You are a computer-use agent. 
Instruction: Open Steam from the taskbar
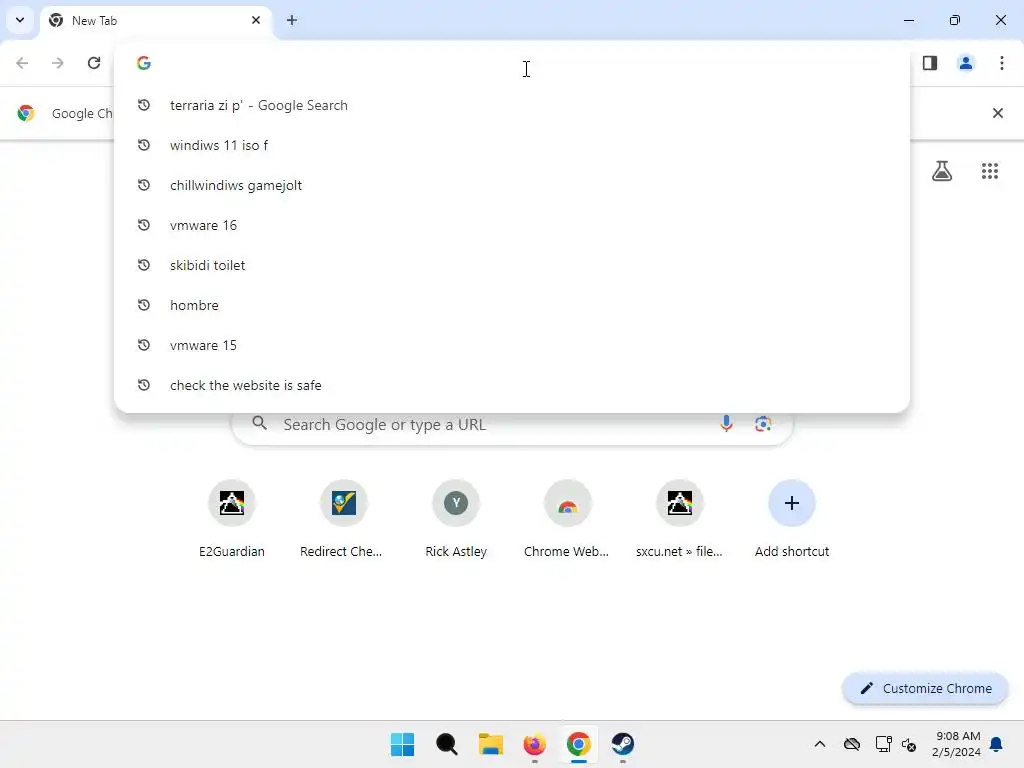pyautogui.click(x=622, y=744)
